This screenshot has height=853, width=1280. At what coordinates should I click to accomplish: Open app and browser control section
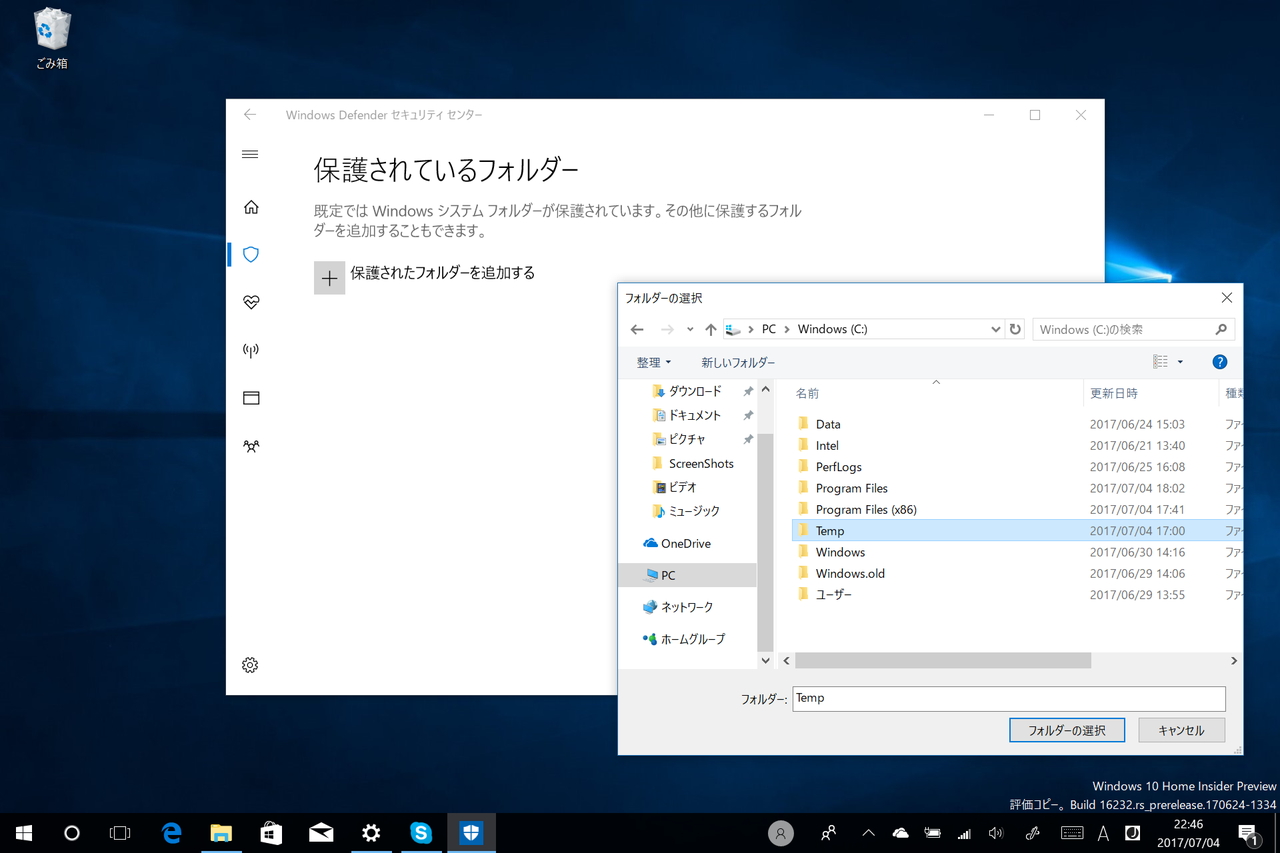(249, 397)
